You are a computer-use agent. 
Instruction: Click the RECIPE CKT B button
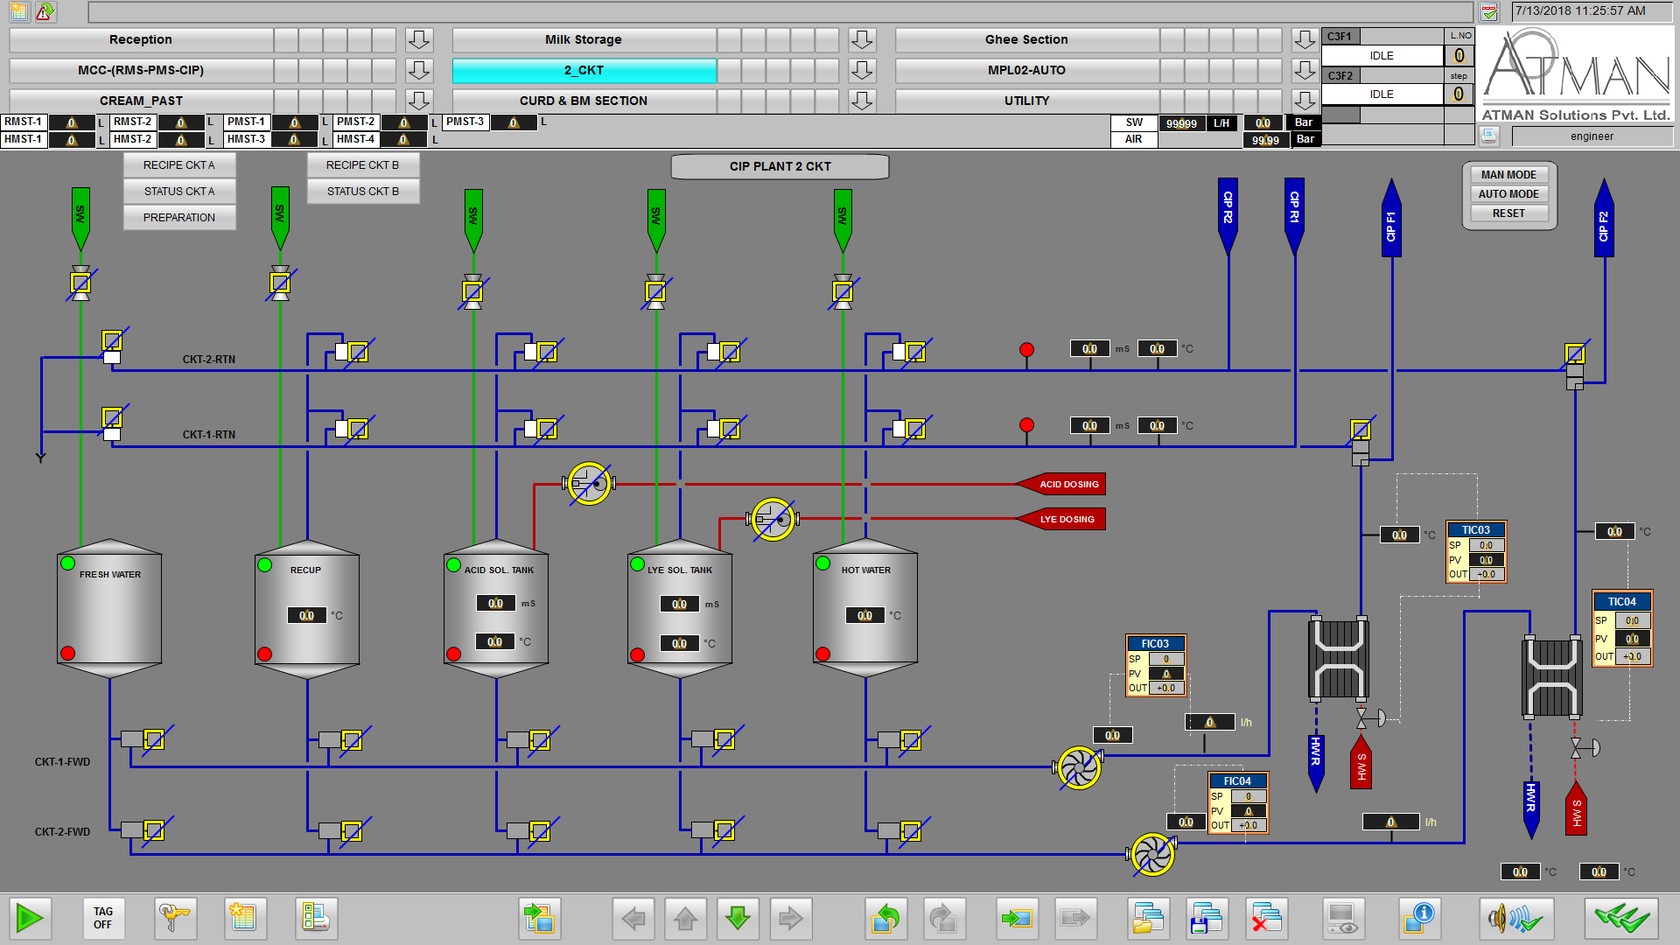tap(362, 165)
